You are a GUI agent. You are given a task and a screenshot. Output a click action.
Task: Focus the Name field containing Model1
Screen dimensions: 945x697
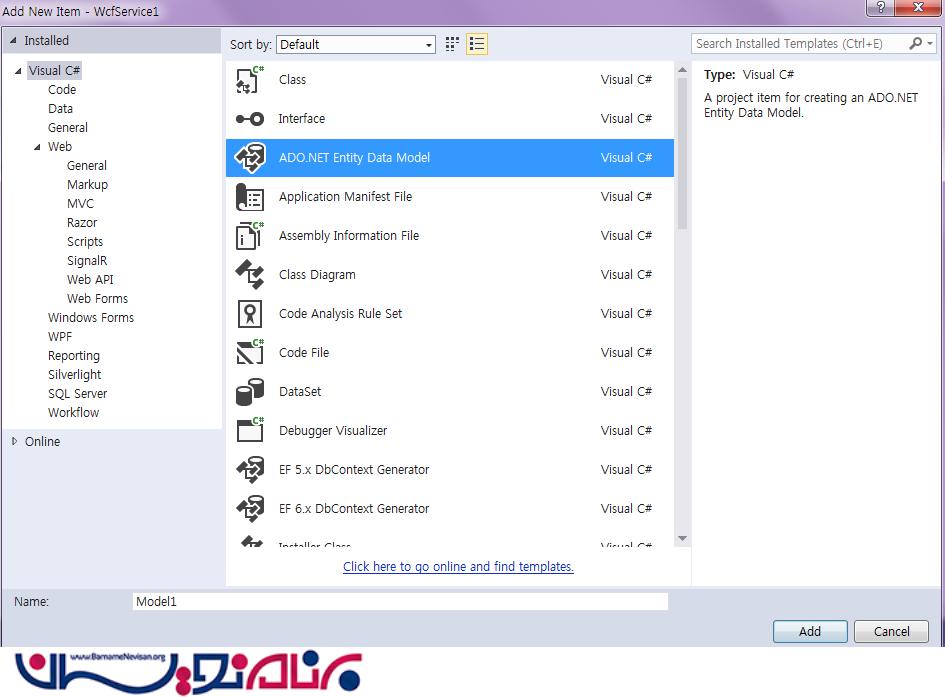click(x=400, y=602)
